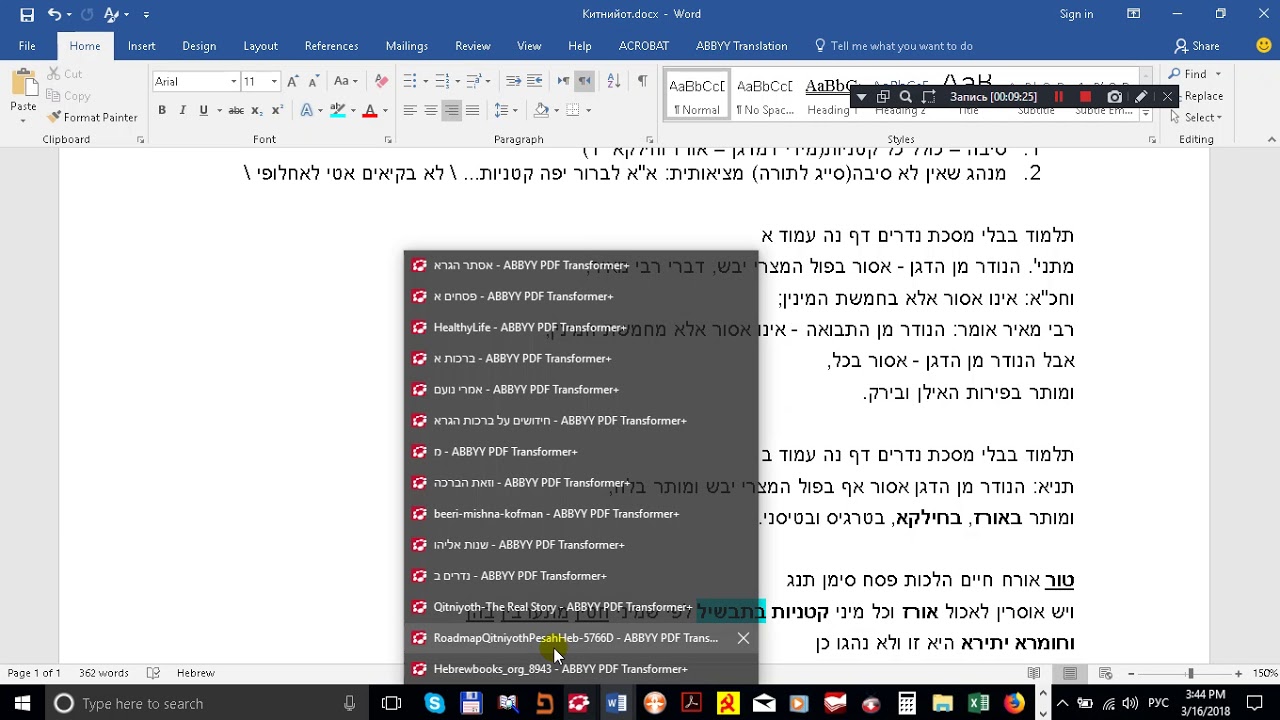This screenshot has height=720, width=1280.
Task: Stop the screen recording
Action: point(1085,97)
